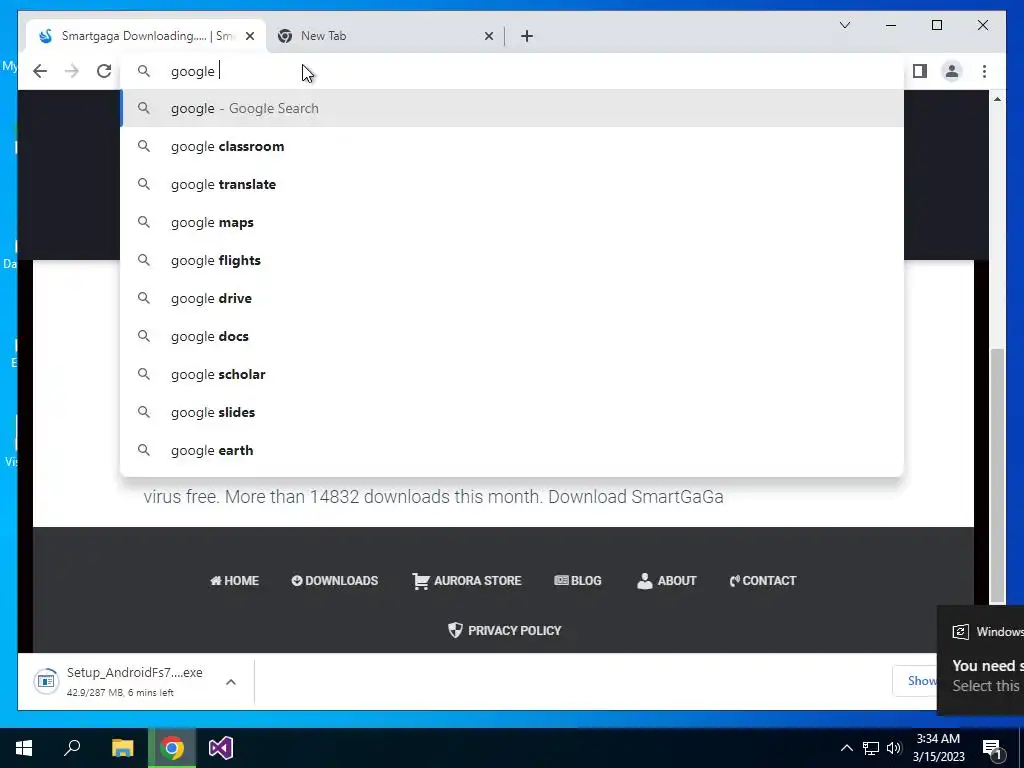Viewport: 1024px width, 768px height.
Task: Click the page vertical scrollbar thumb
Action: point(997,475)
